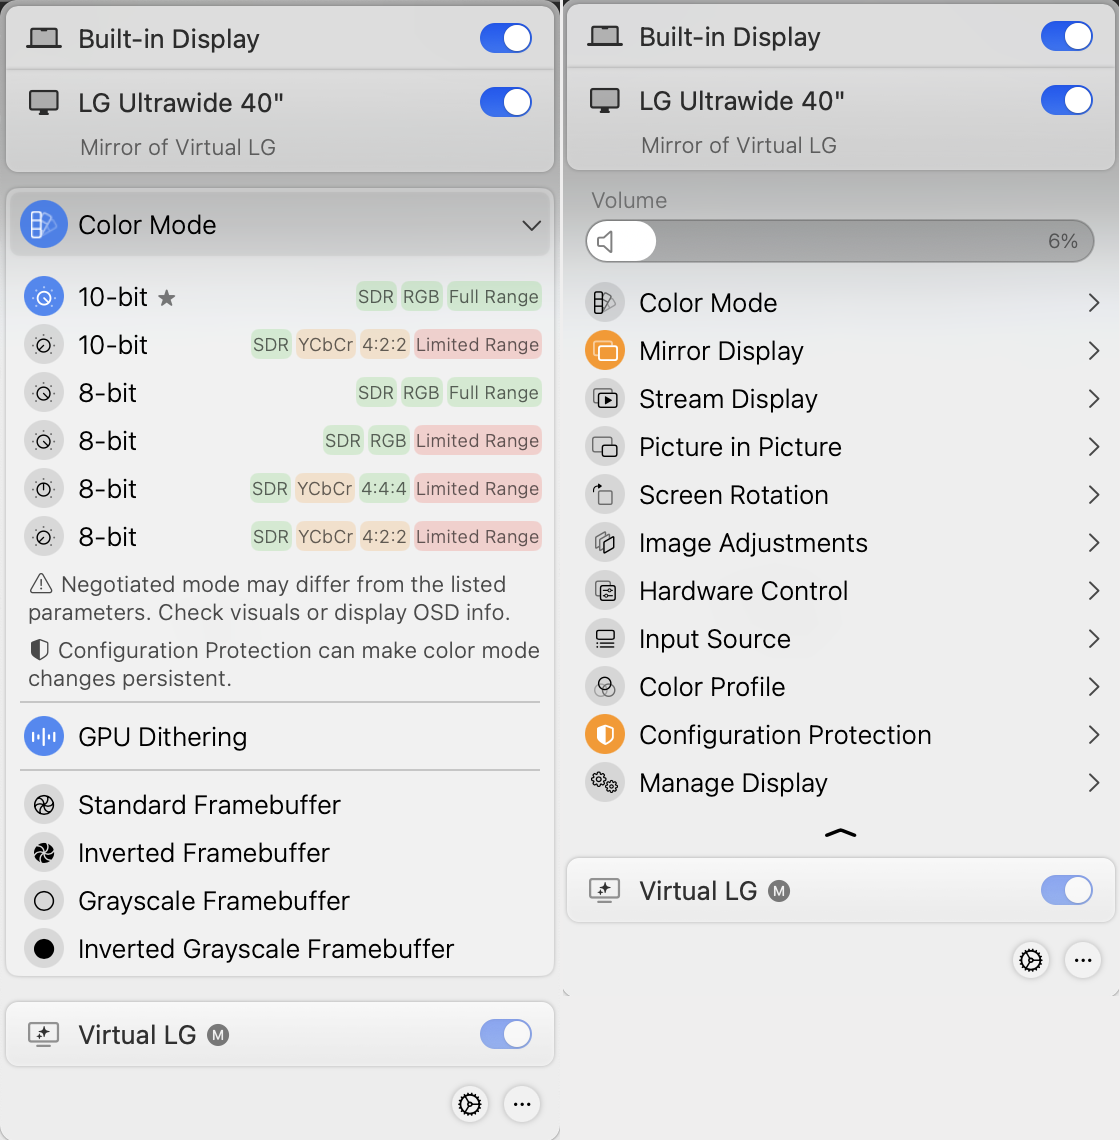Expand the Color Profile chevron
The width and height of the screenshot is (1120, 1140).
pyautogui.click(x=1093, y=687)
